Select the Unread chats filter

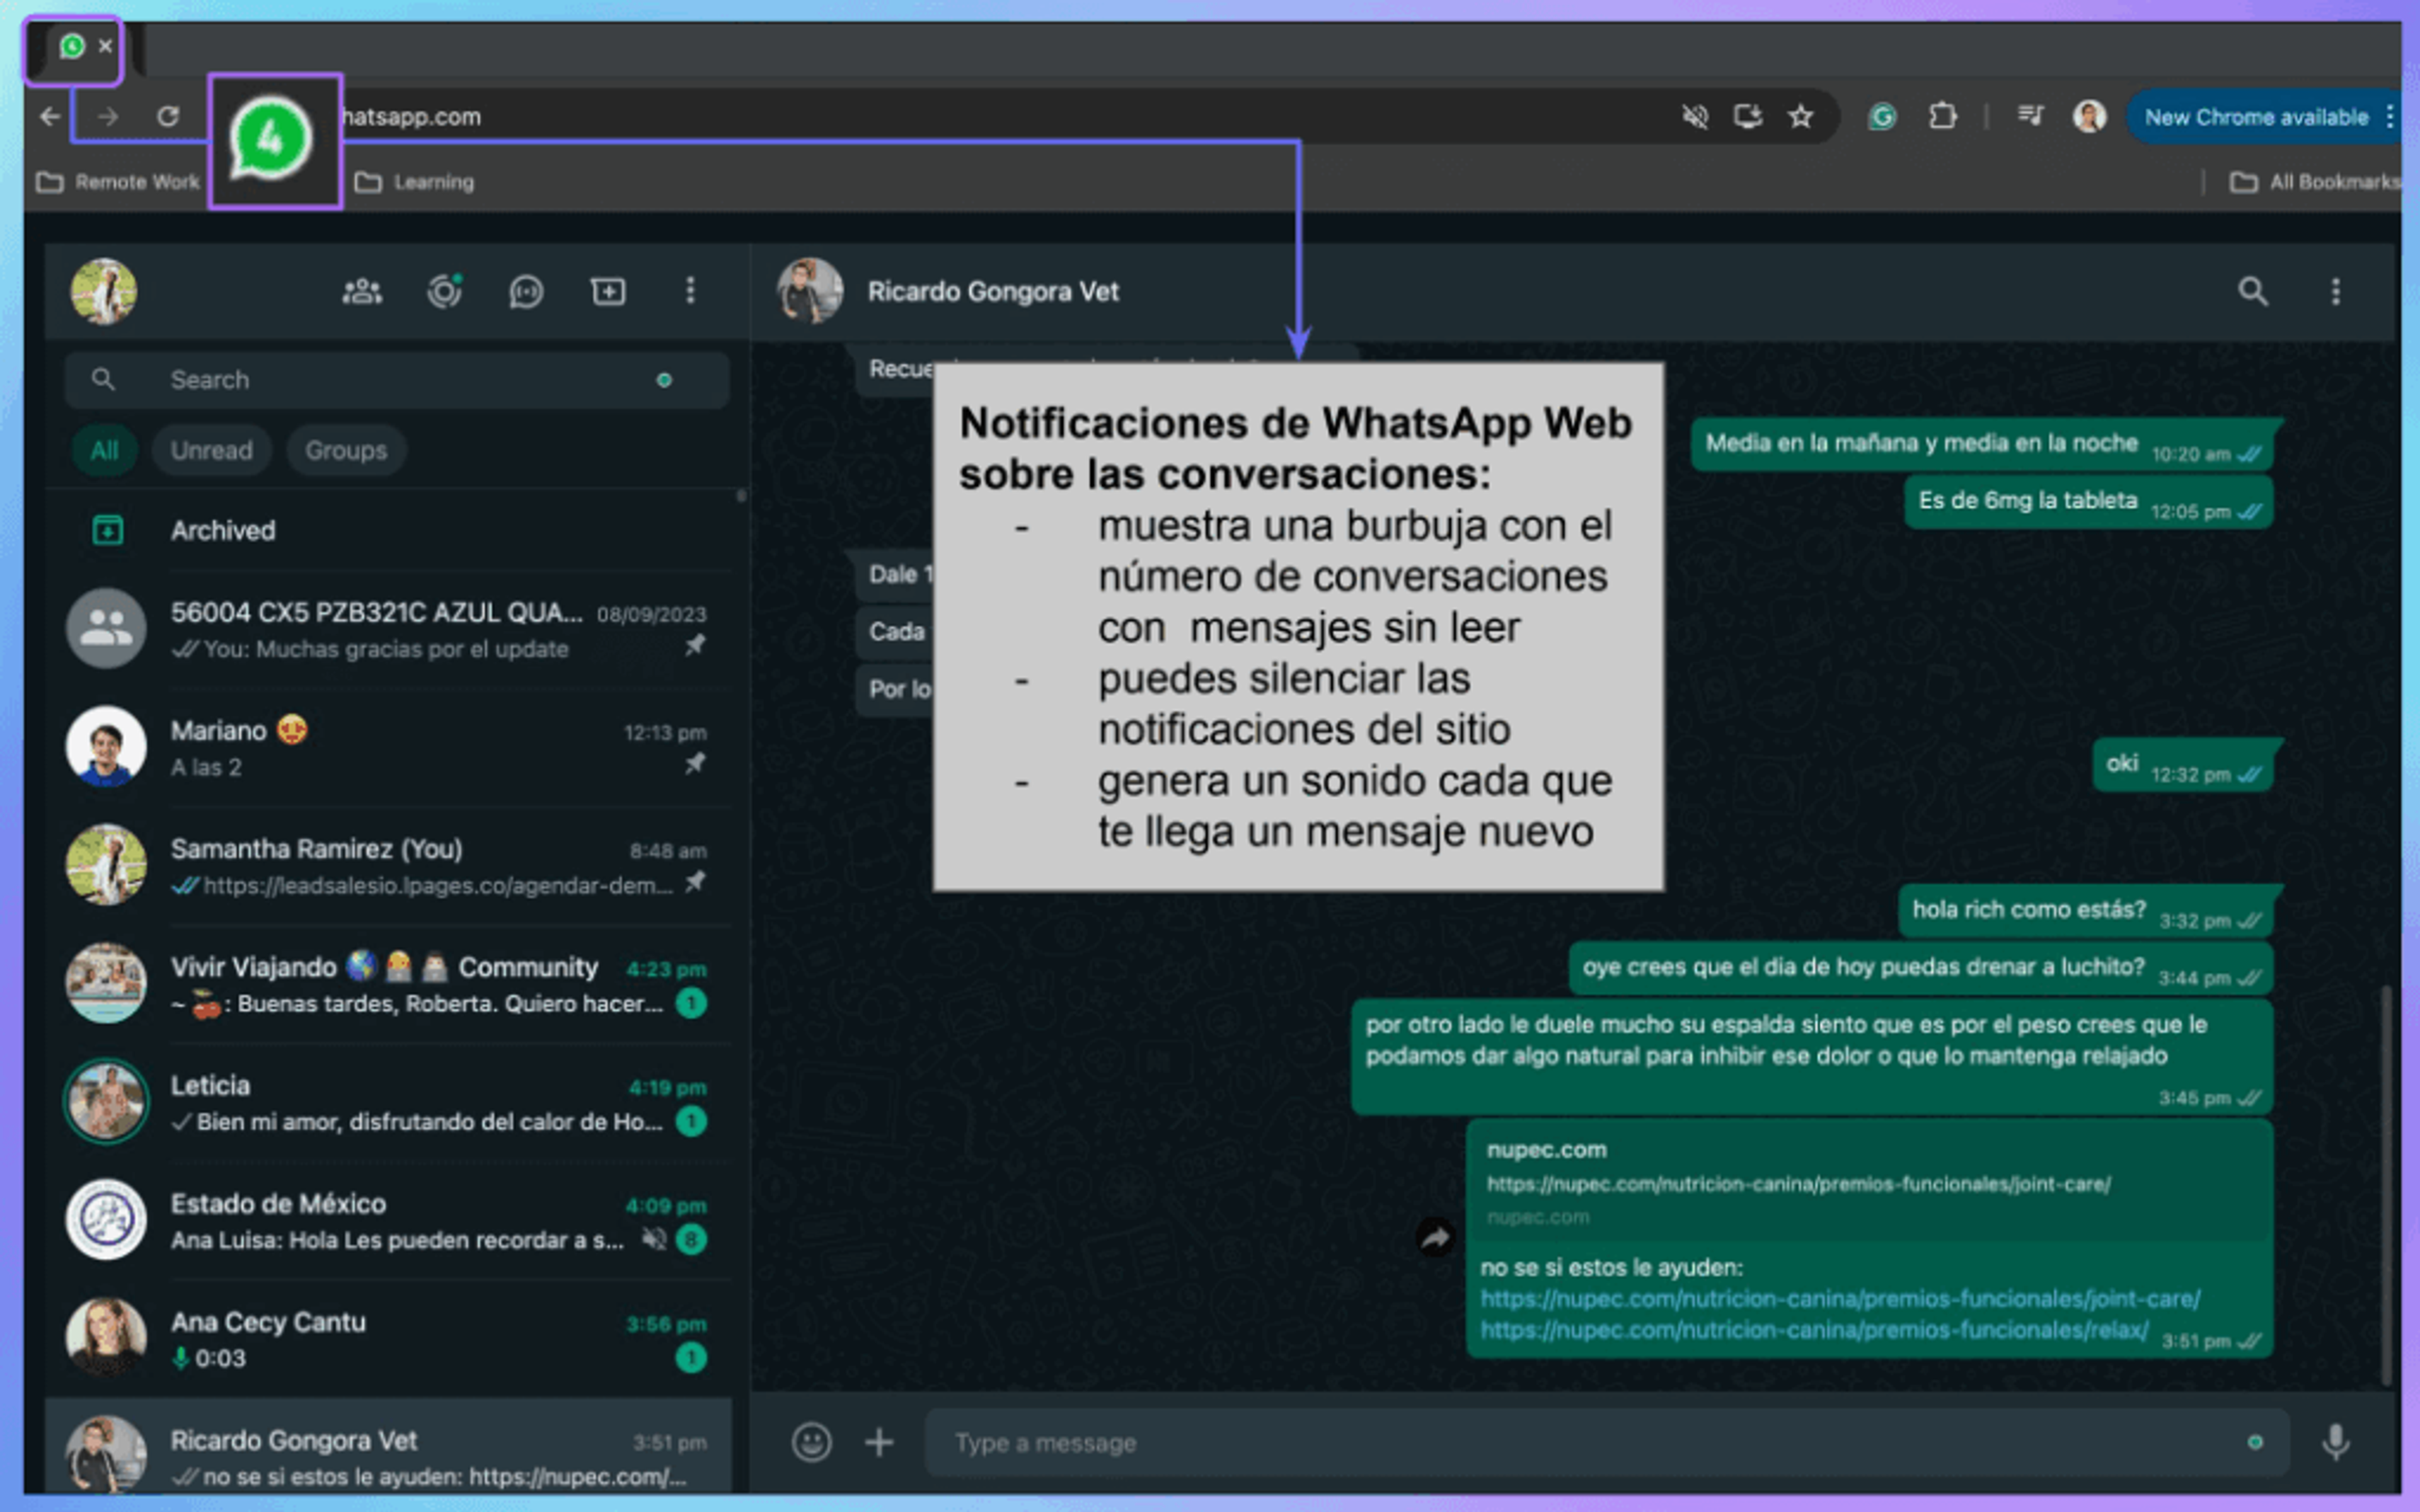tap(211, 450)
